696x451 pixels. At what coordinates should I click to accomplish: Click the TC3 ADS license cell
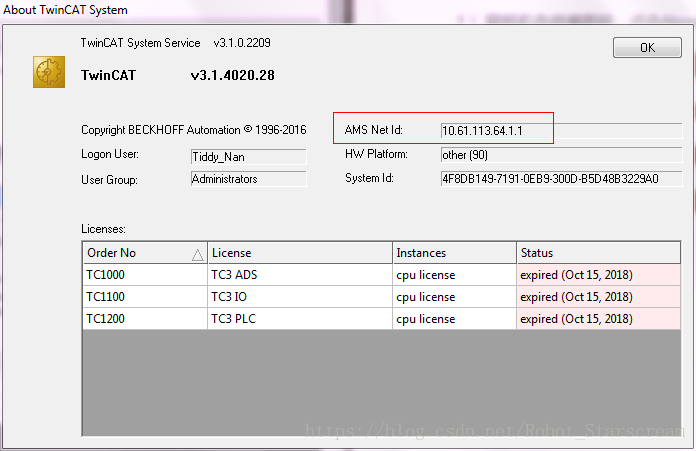pos(300,275)
